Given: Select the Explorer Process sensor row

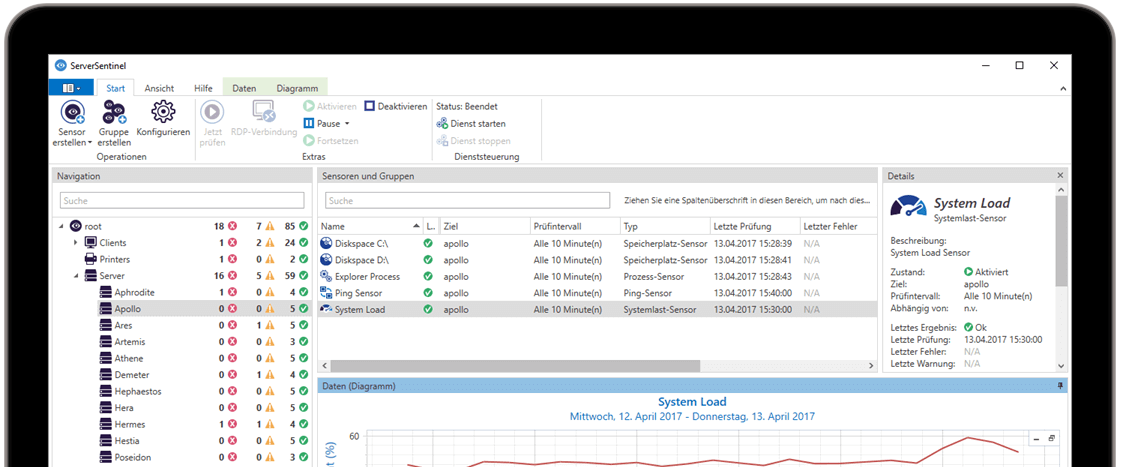Looking at the screenshot, I should point(598,276).
